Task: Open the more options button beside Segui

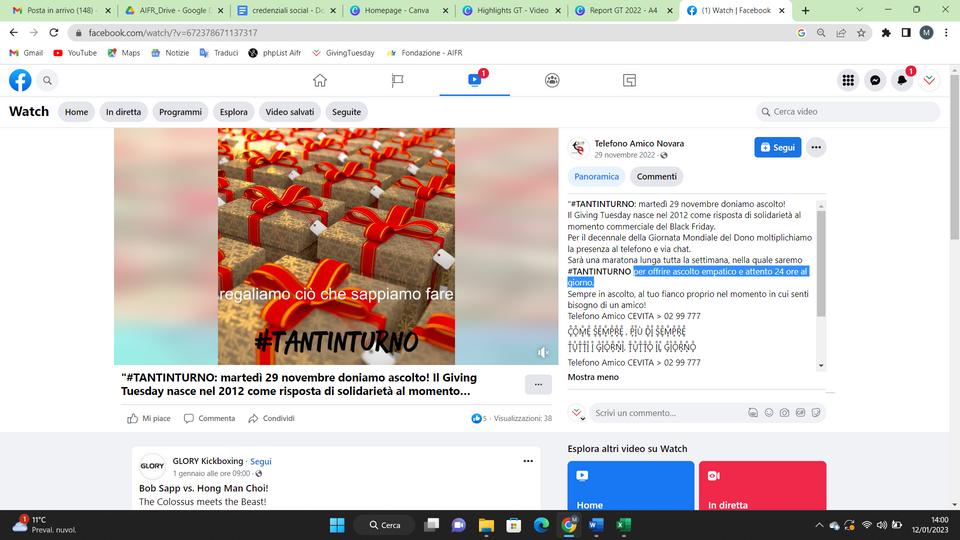Action: (x=816, y=147)
